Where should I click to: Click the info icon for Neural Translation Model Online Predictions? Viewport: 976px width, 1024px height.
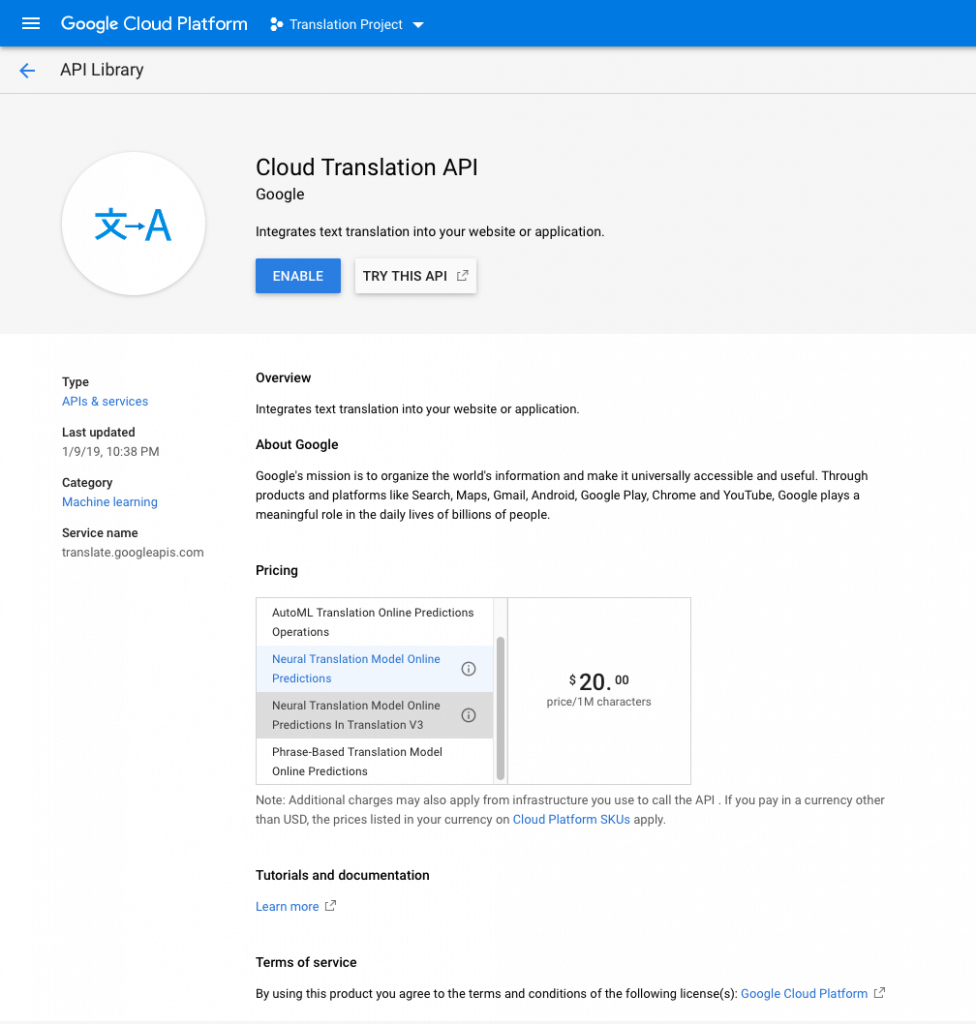pos(468,668)
